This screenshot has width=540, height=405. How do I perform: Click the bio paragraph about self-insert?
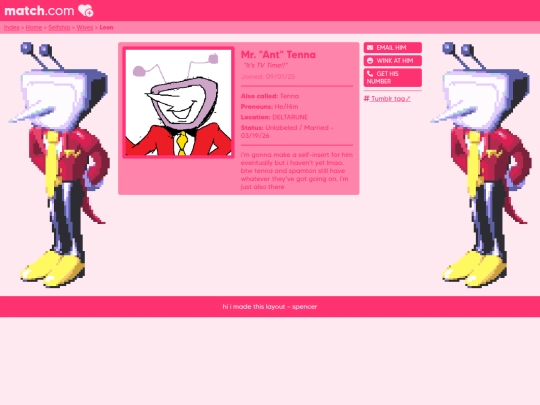click(297, 171)
